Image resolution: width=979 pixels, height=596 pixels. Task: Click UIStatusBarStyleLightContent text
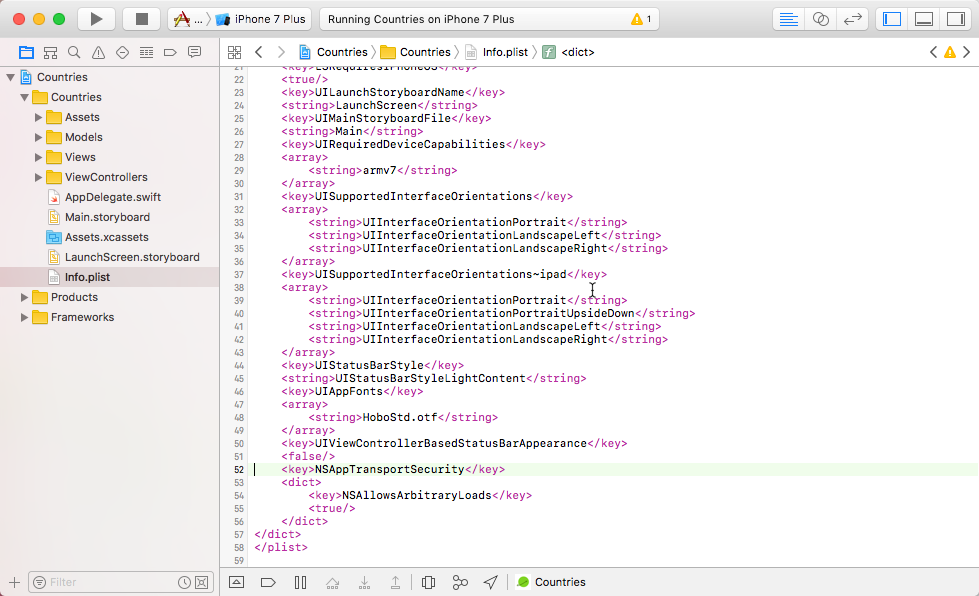431,379
